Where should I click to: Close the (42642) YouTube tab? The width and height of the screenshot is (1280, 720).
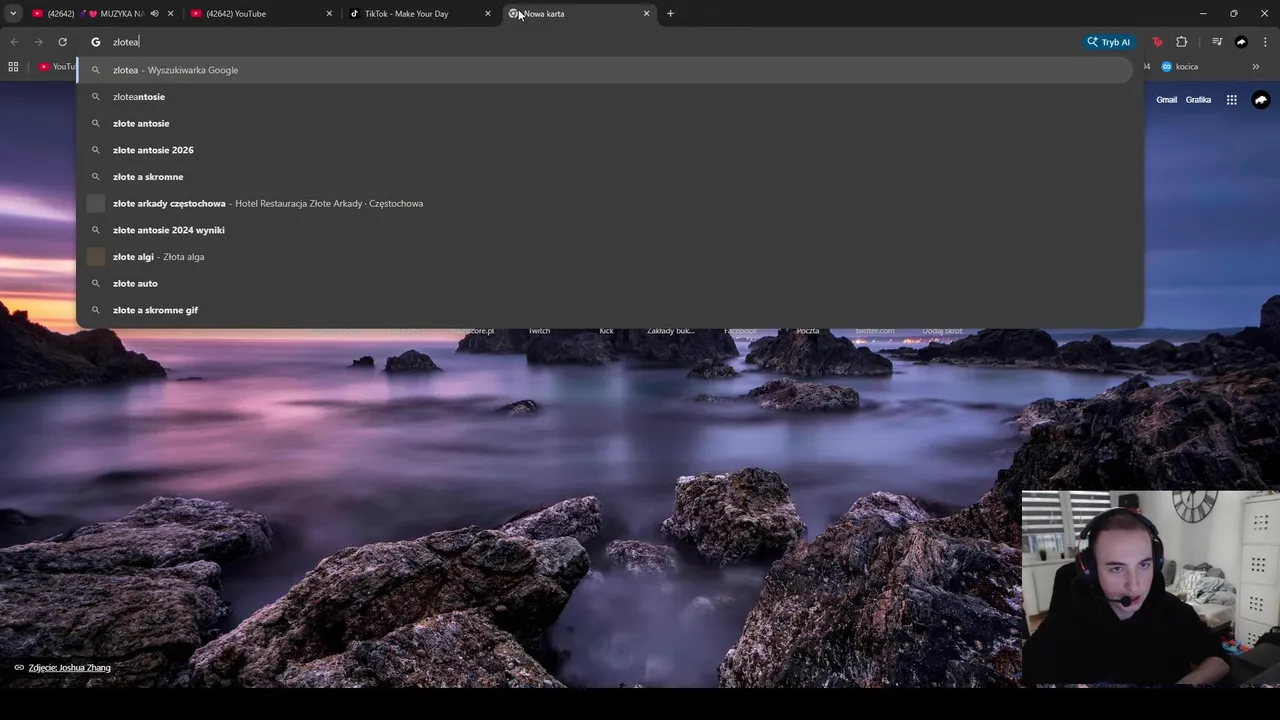(x=329, y=14)
